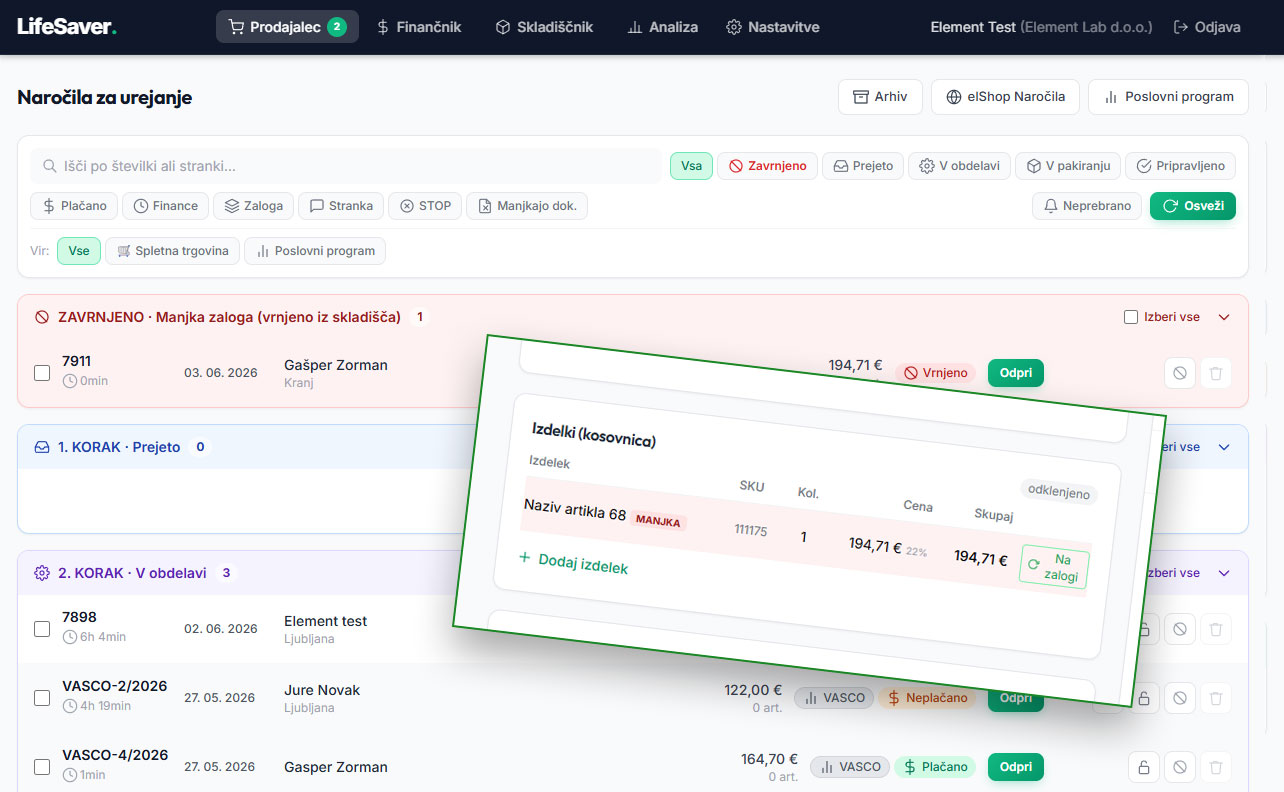
Task: Check Izberi vse in Zavrnjeno section
Action: click(1131, 317)
